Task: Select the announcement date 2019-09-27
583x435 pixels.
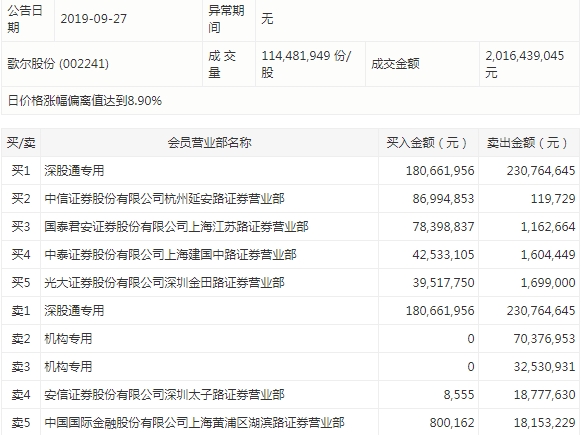Action: 94,19
